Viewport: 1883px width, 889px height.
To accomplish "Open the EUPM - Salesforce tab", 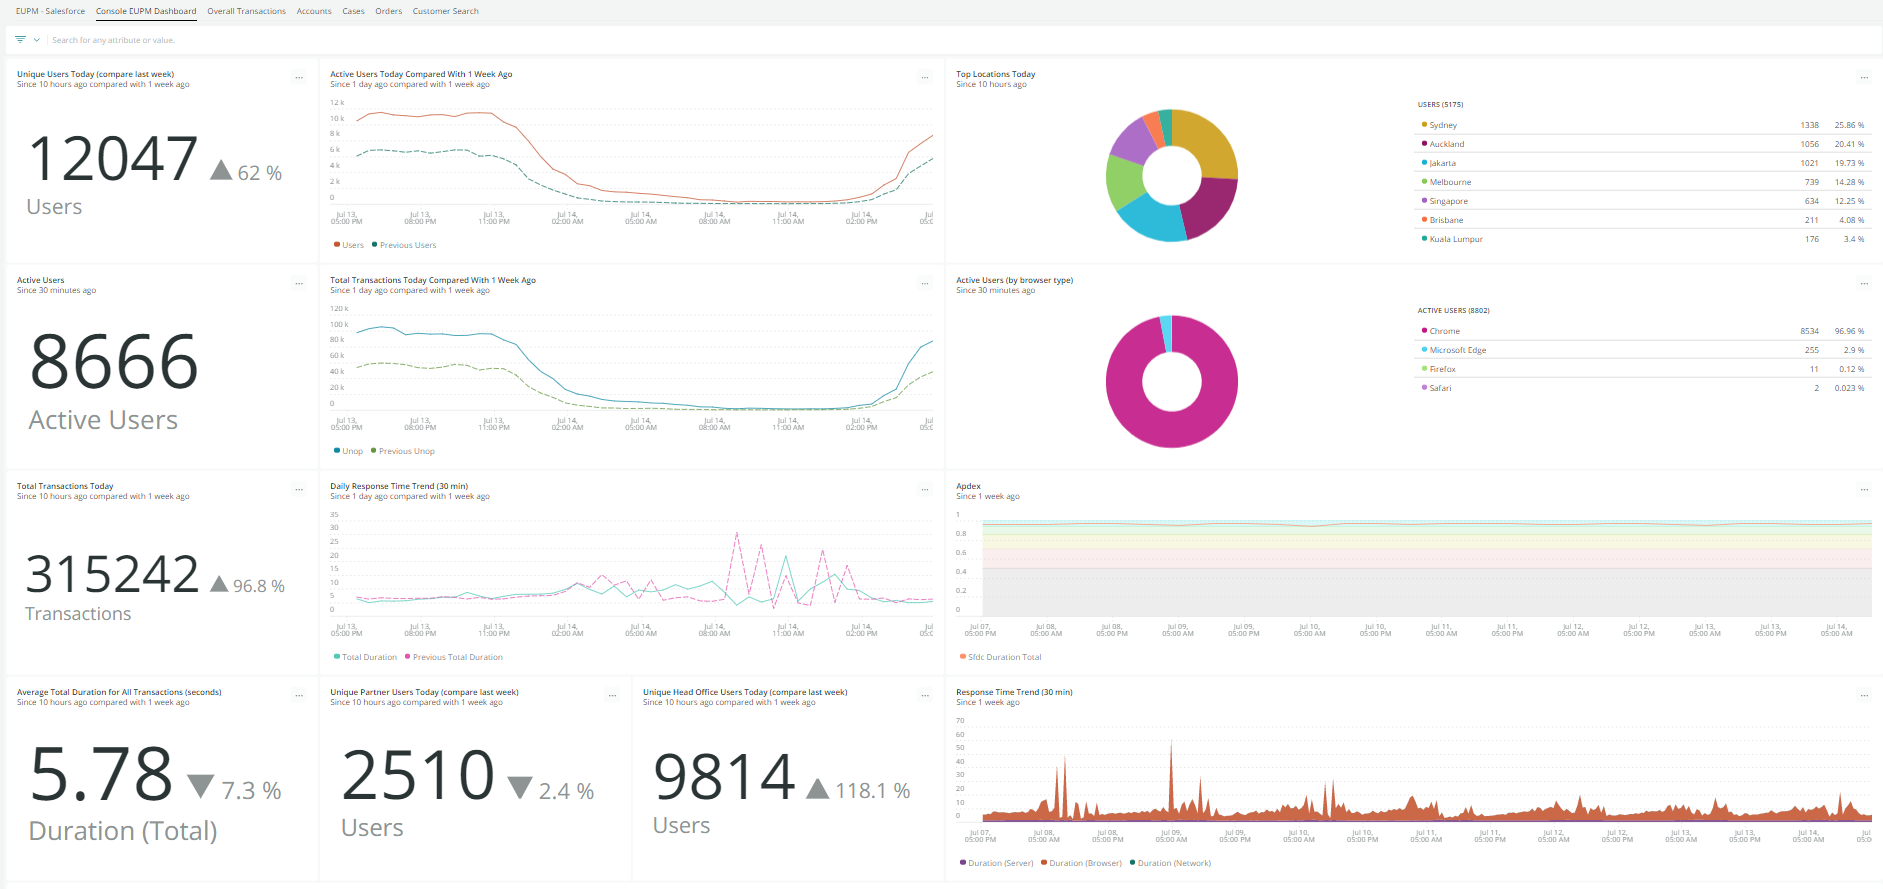I will (50, 11).
